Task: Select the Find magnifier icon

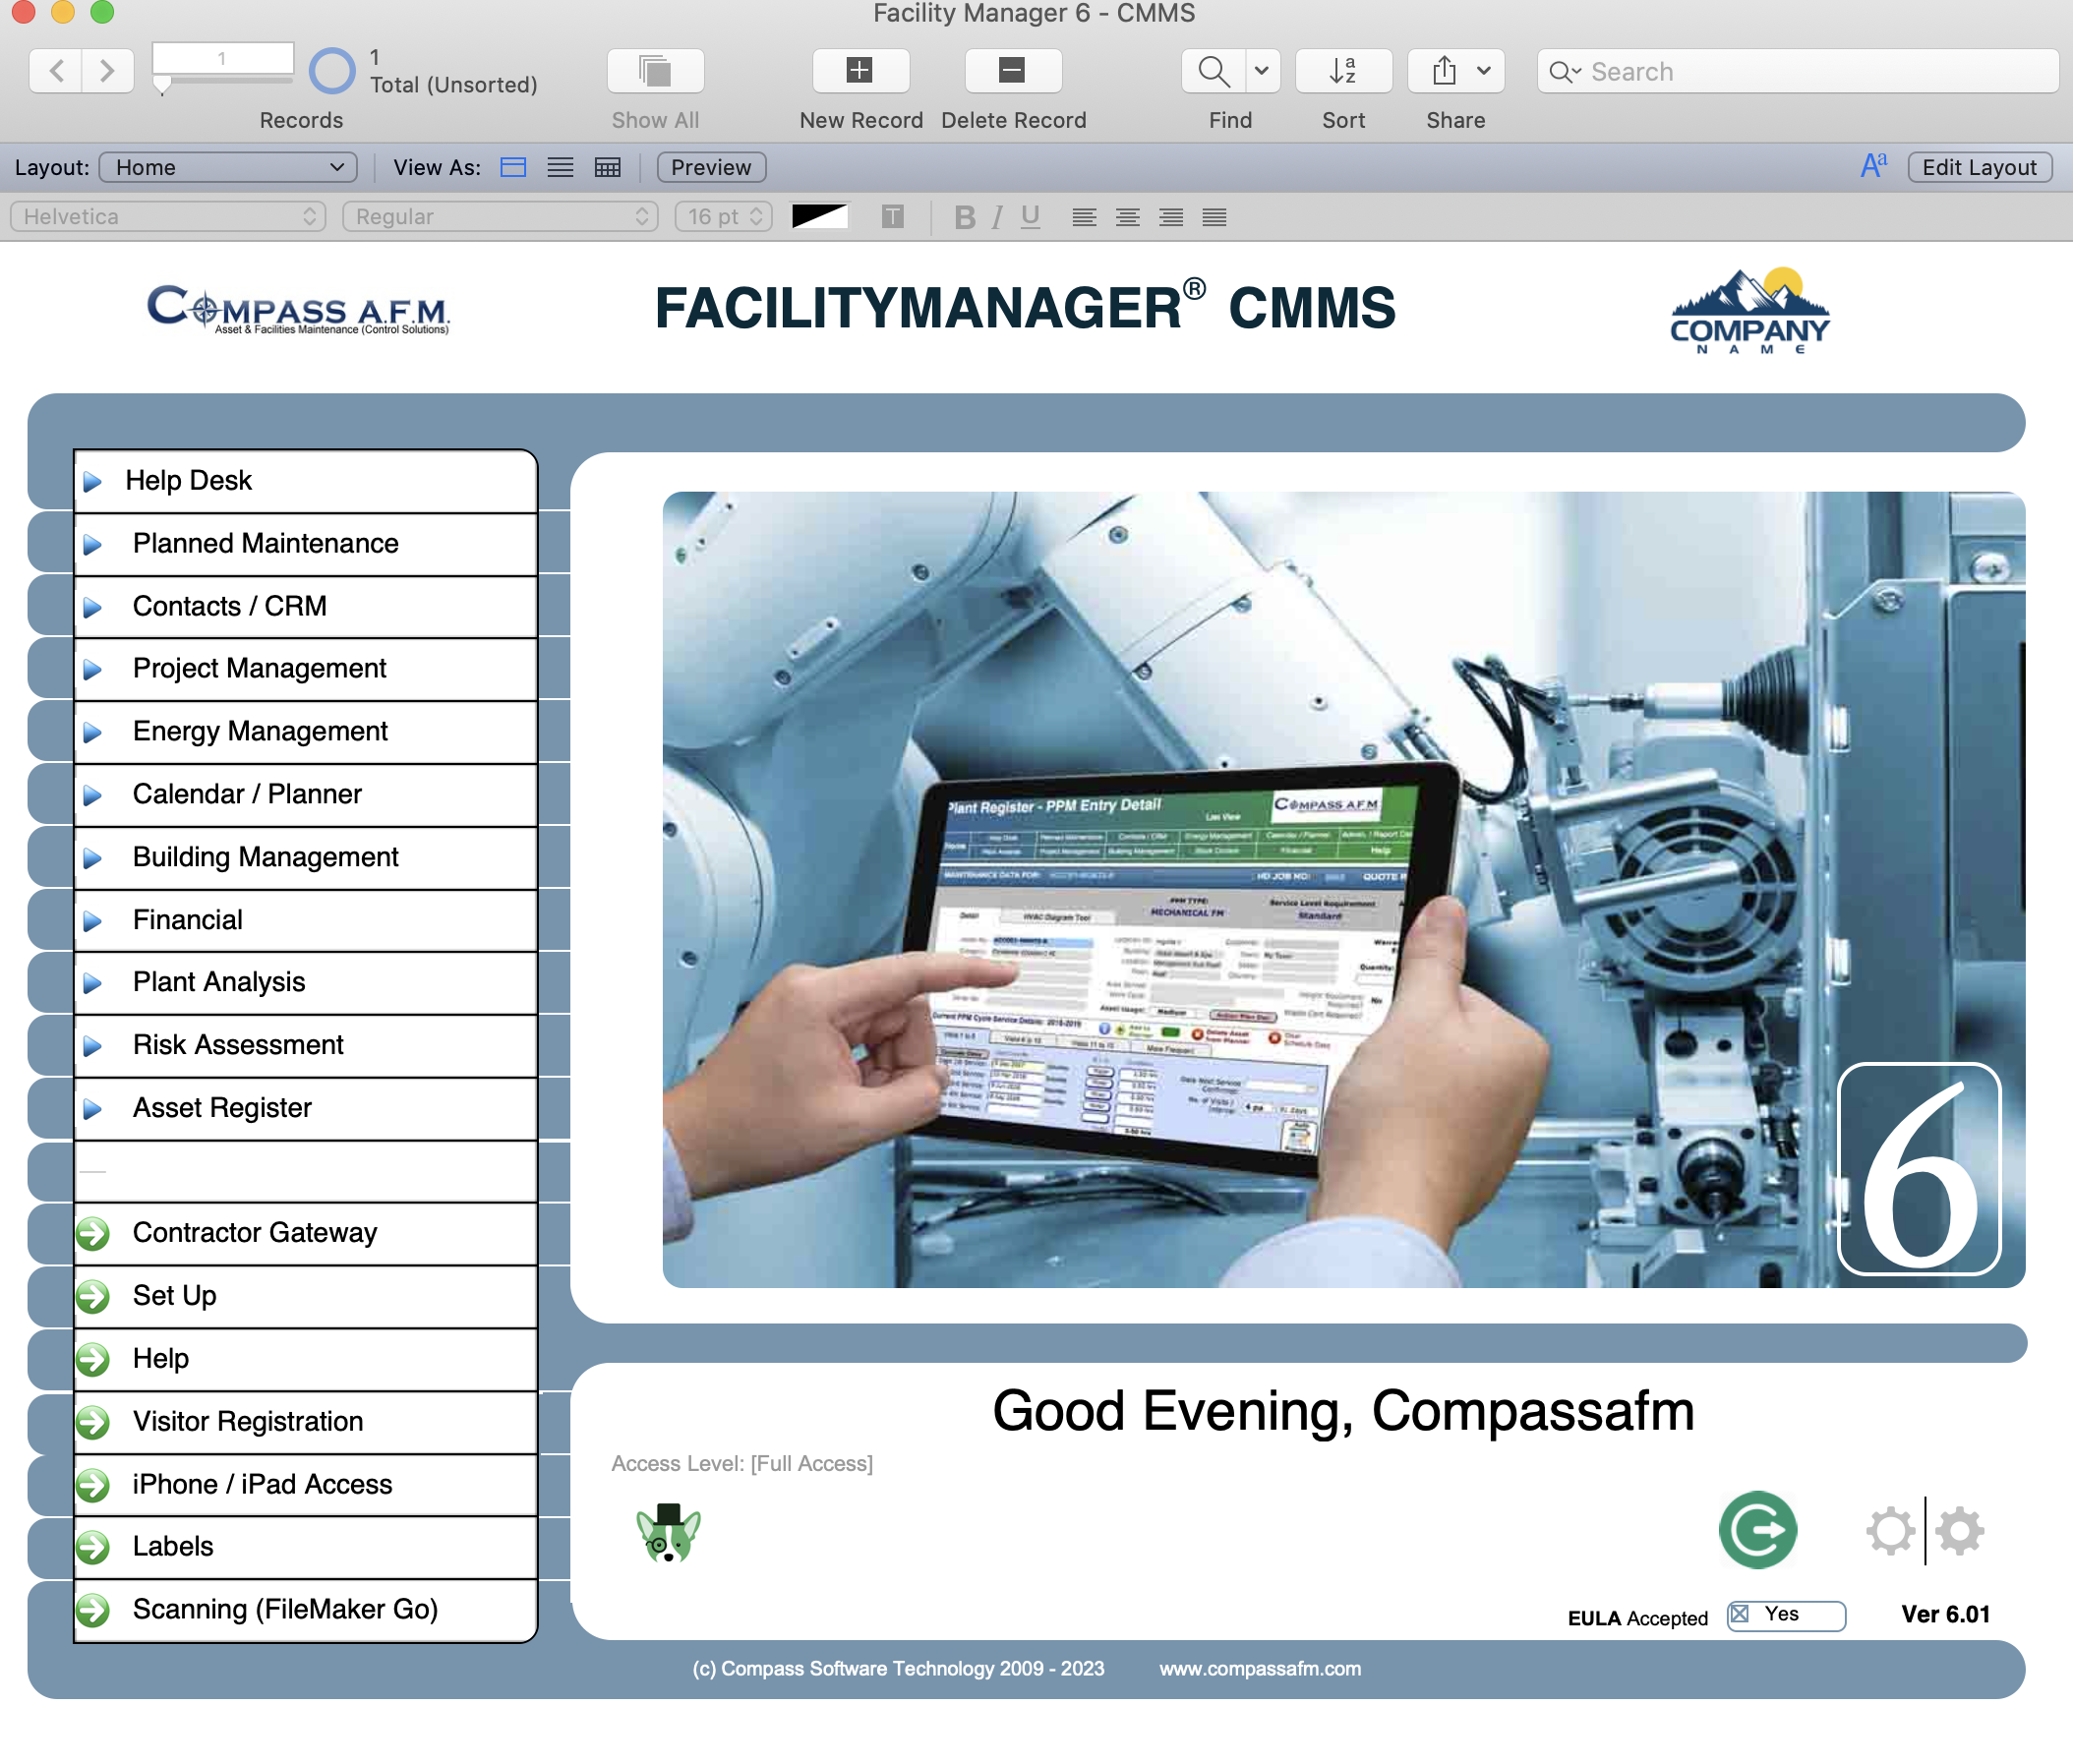Action: pos(1211,70)
